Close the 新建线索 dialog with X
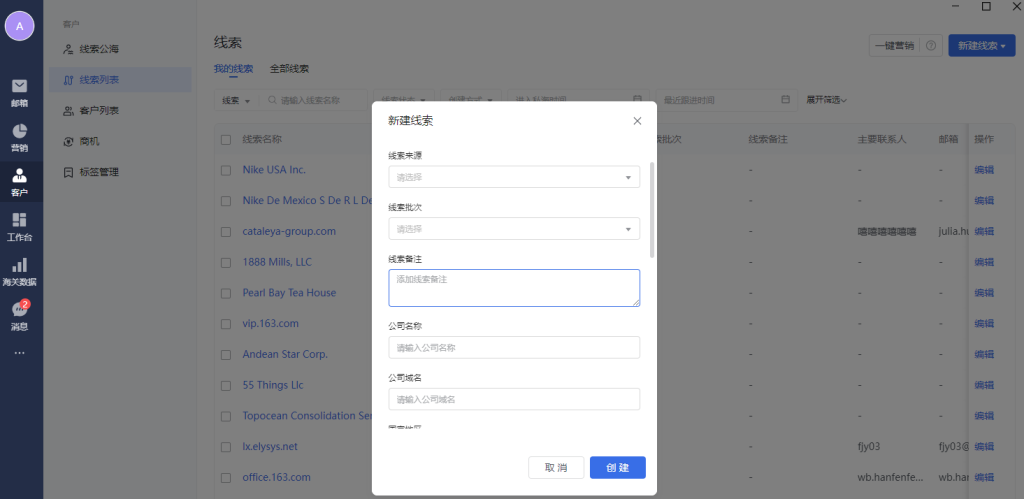Viewport: 1024px width, 499px height. pos(637,121)
